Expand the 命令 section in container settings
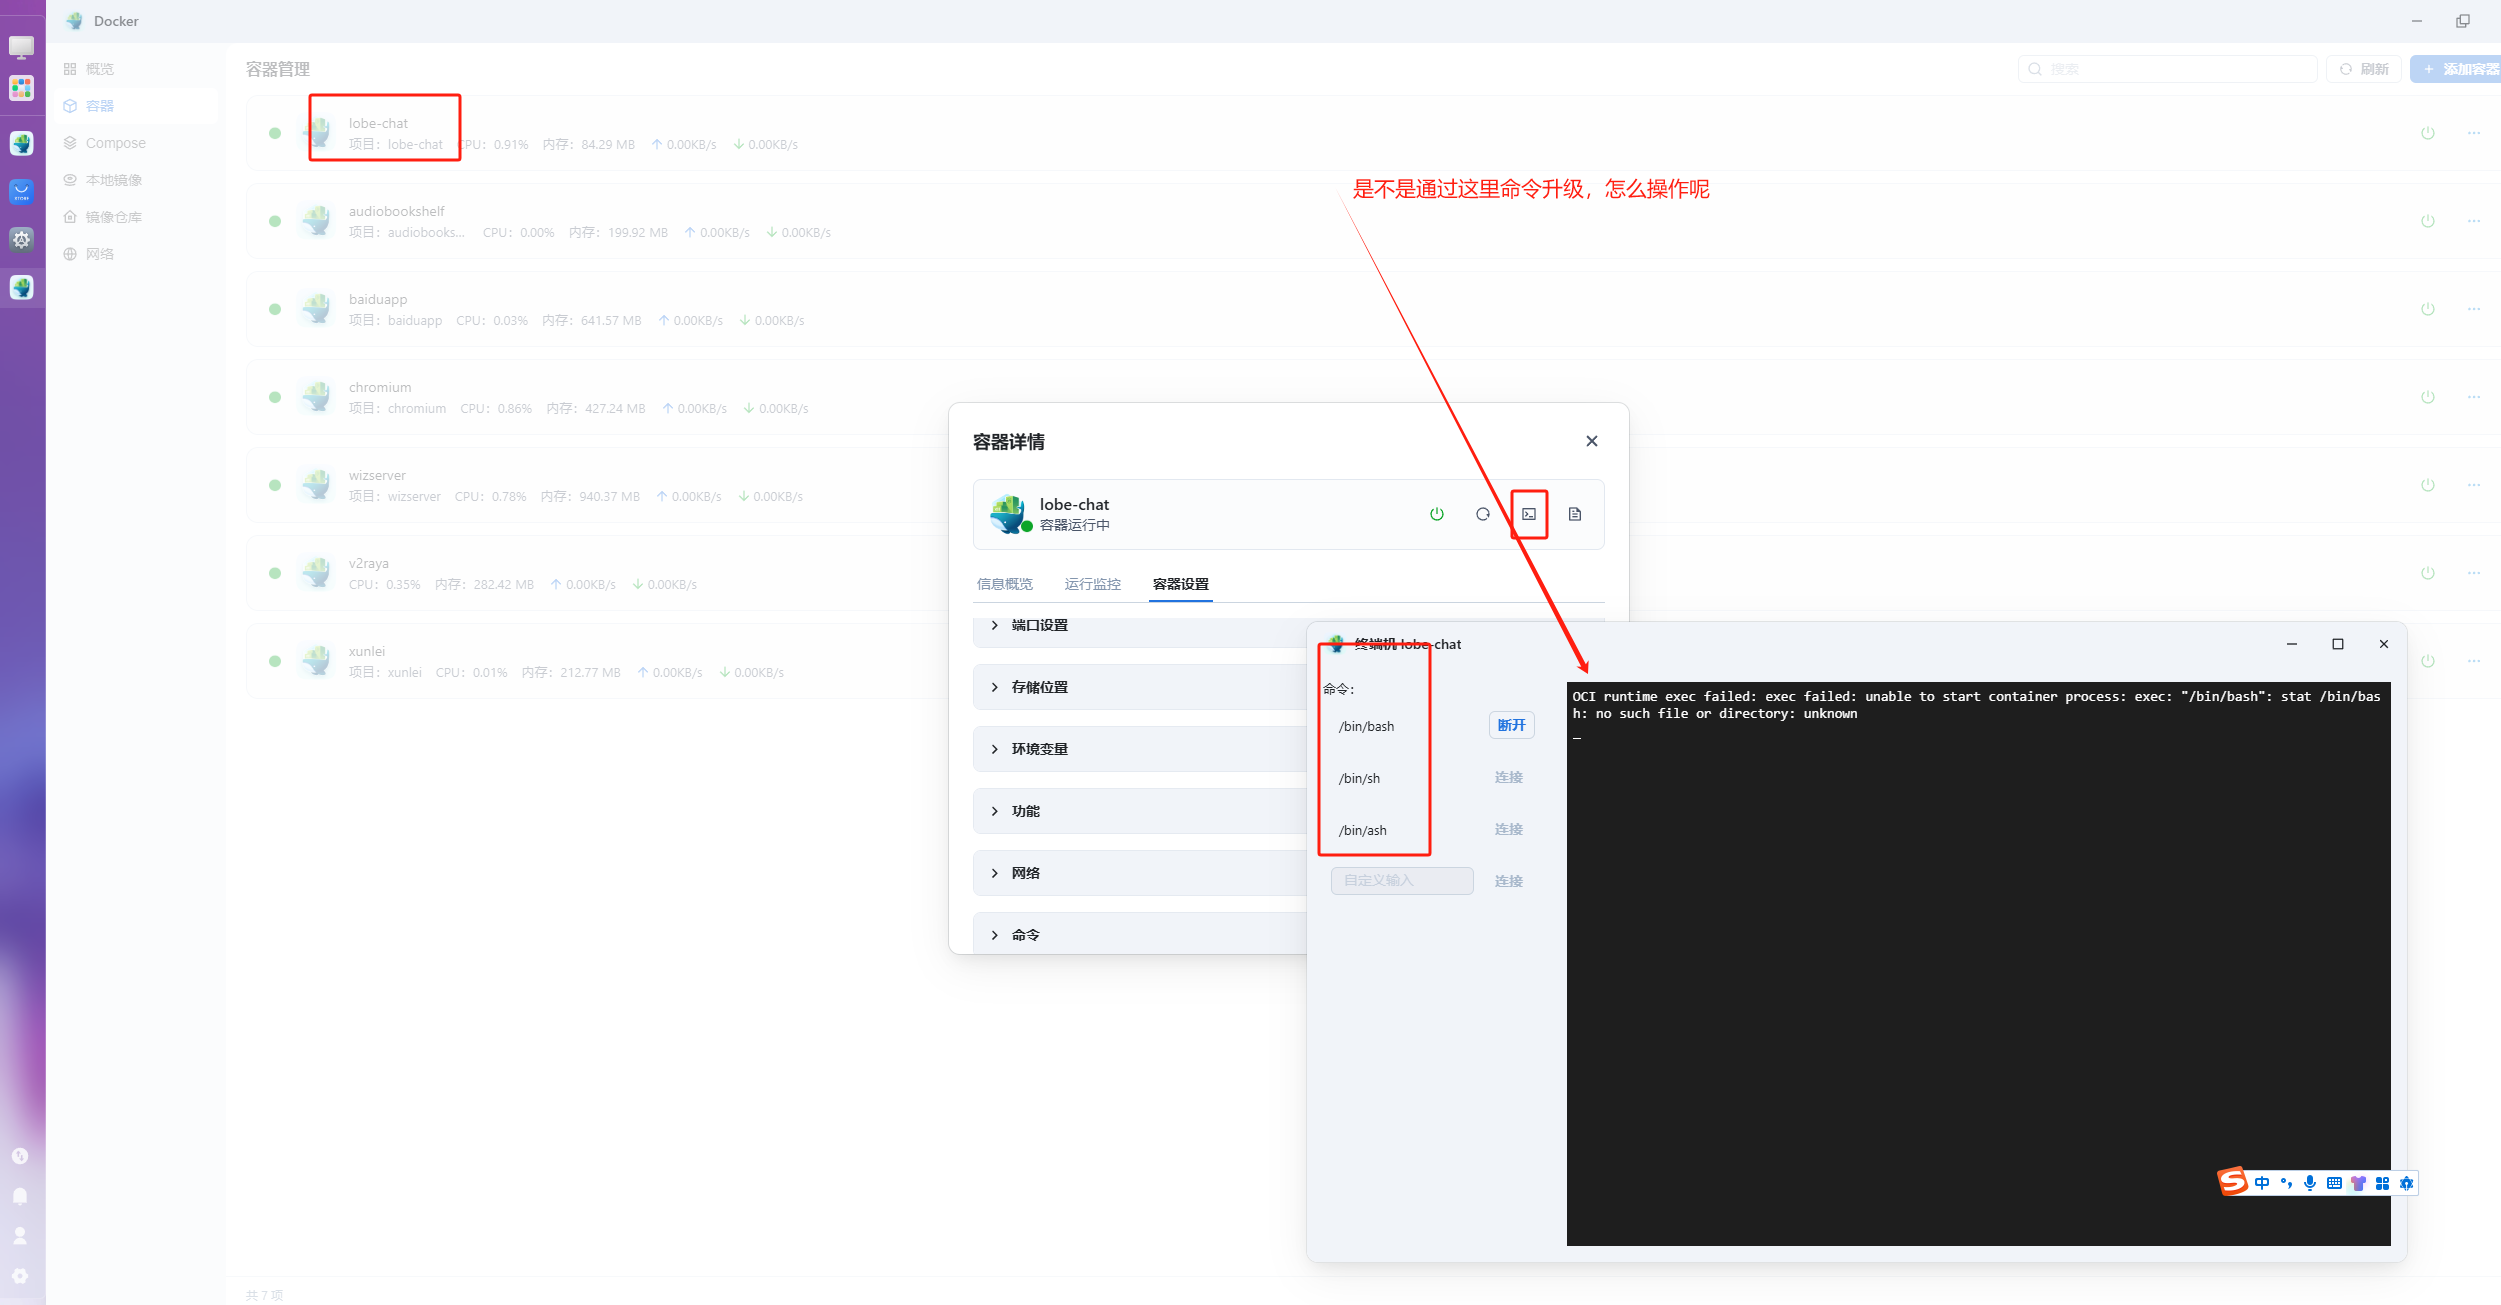Viewport: 2501px width, 1305px height. coord(1140,933)
